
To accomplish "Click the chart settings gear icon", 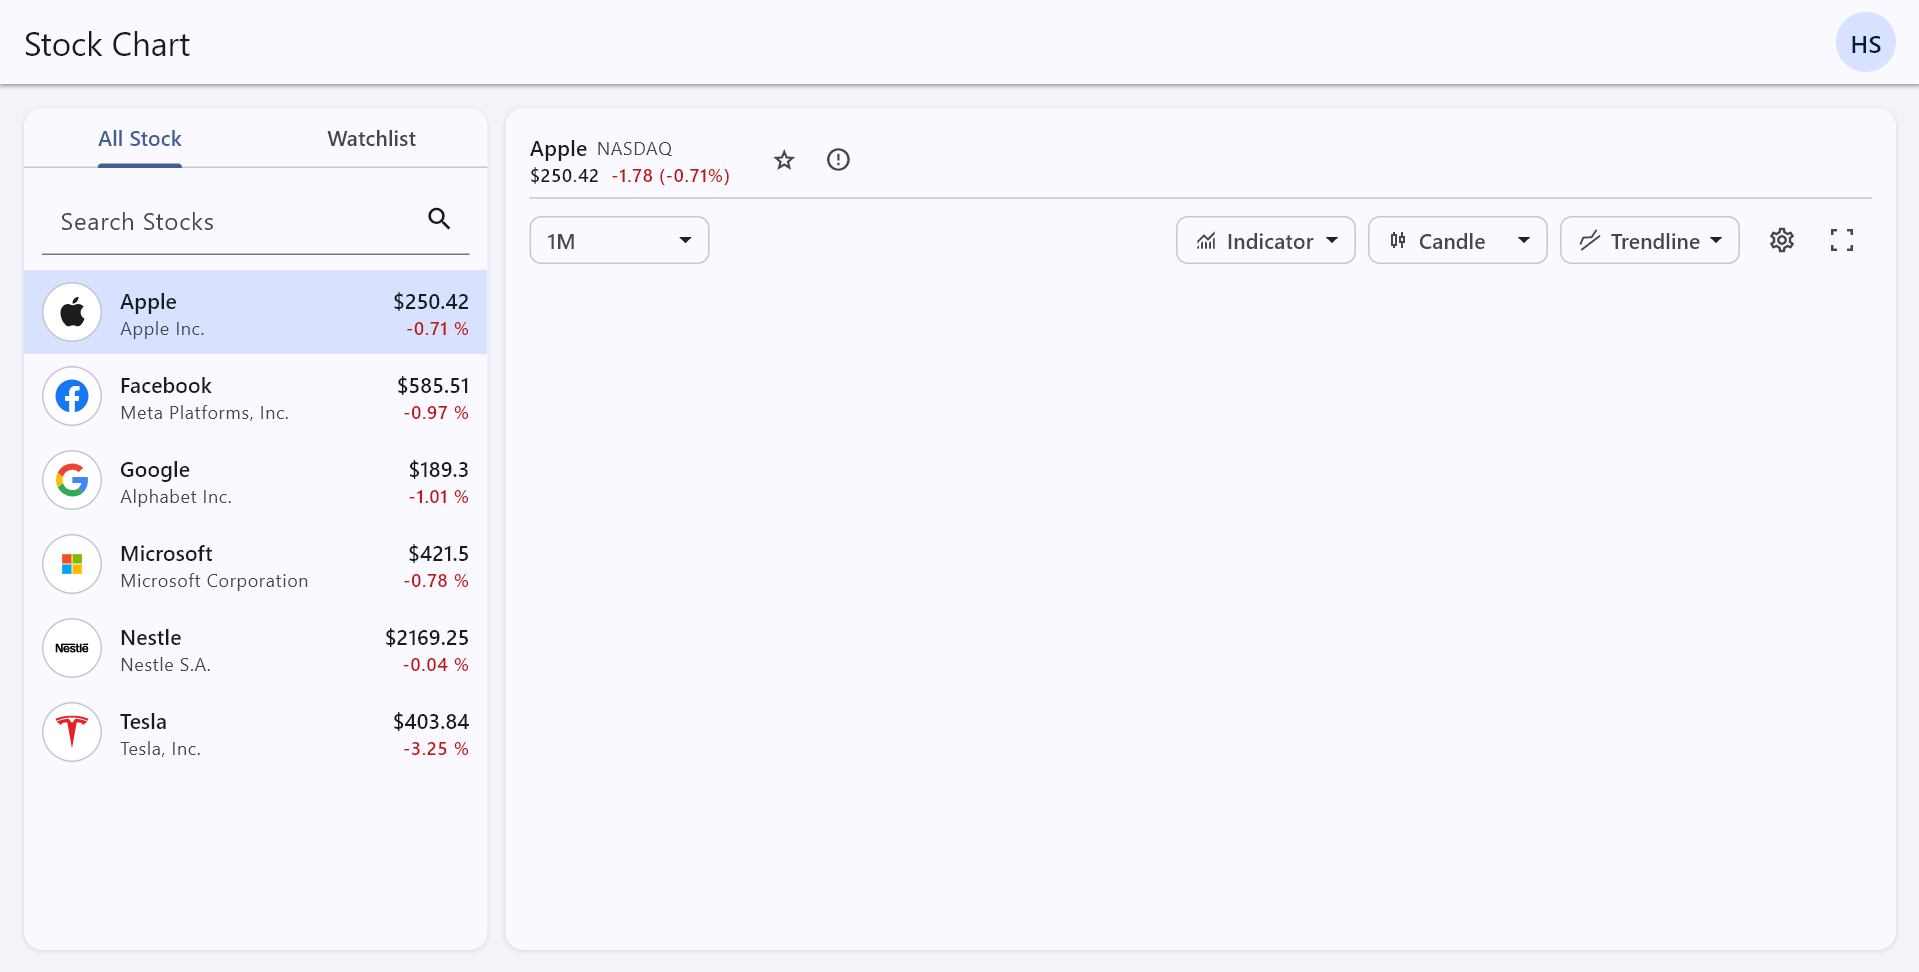I will coord(1782,240).
